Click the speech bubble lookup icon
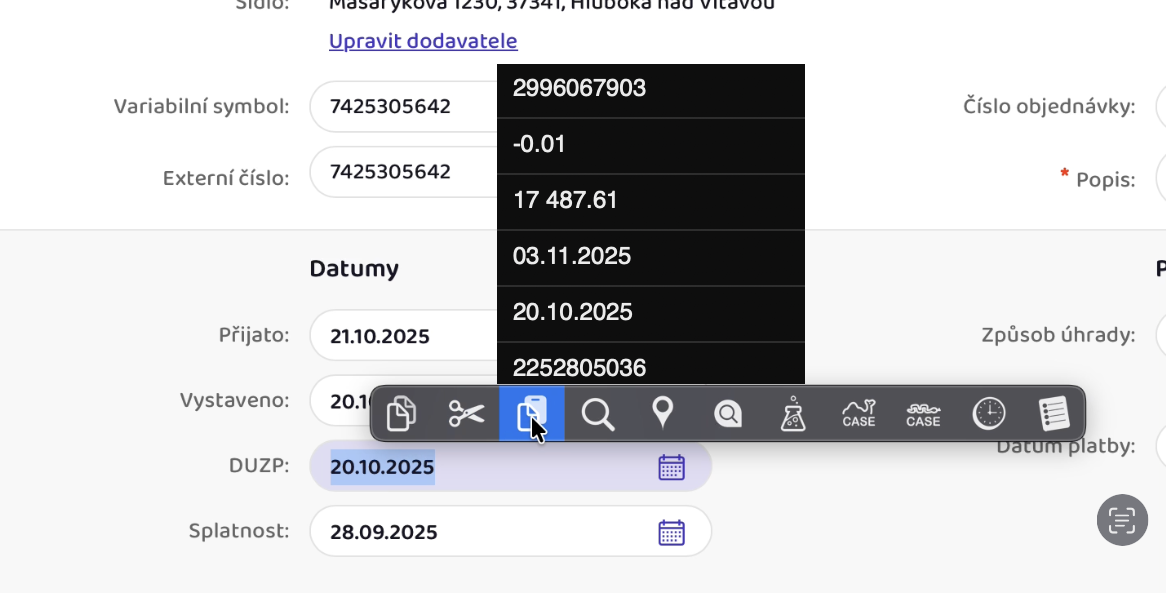 pos(728,413)
